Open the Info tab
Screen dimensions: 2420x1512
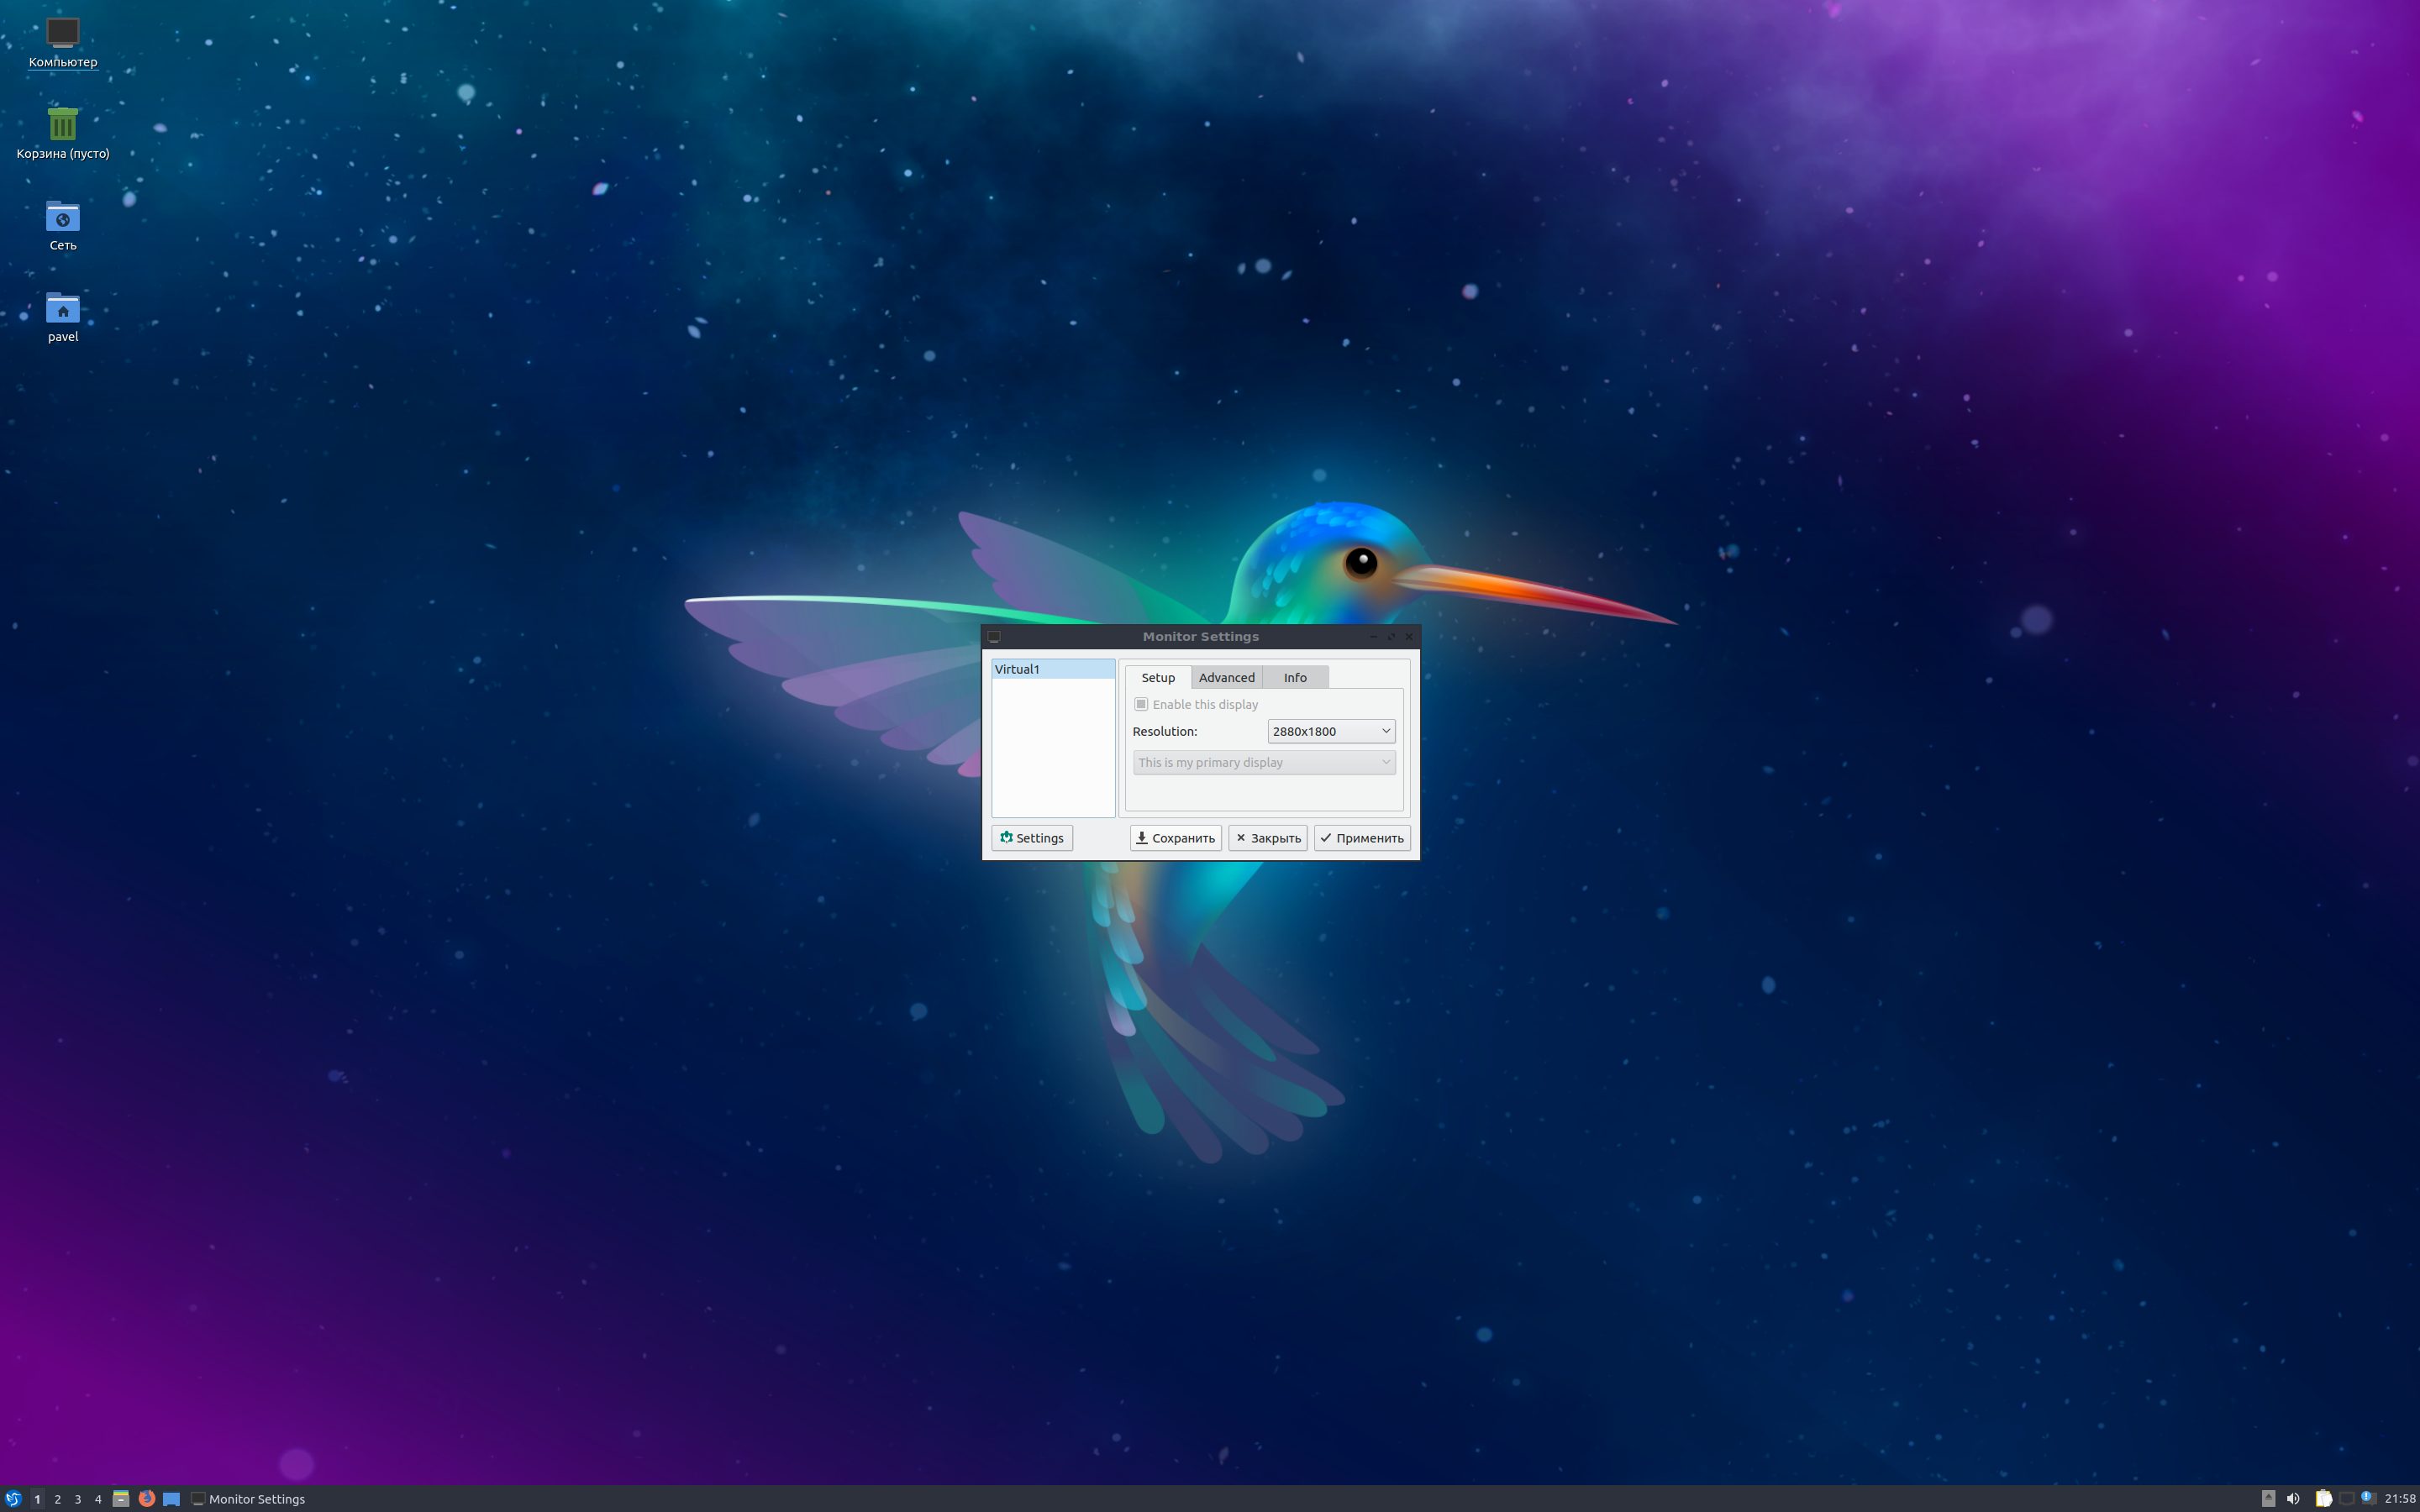pos(1295,677)
